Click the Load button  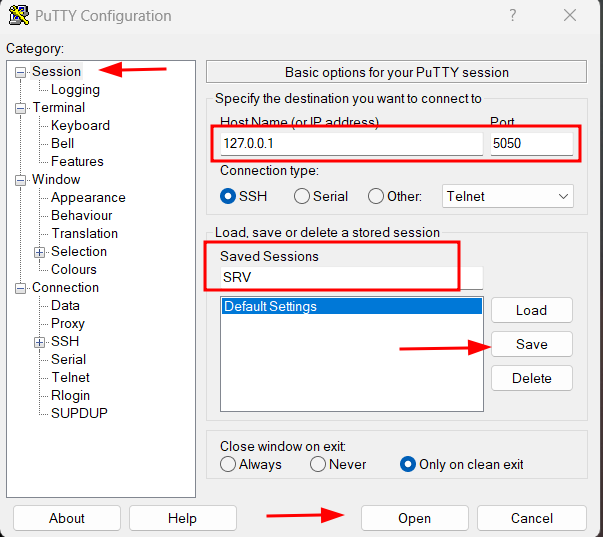click(531, 310)
